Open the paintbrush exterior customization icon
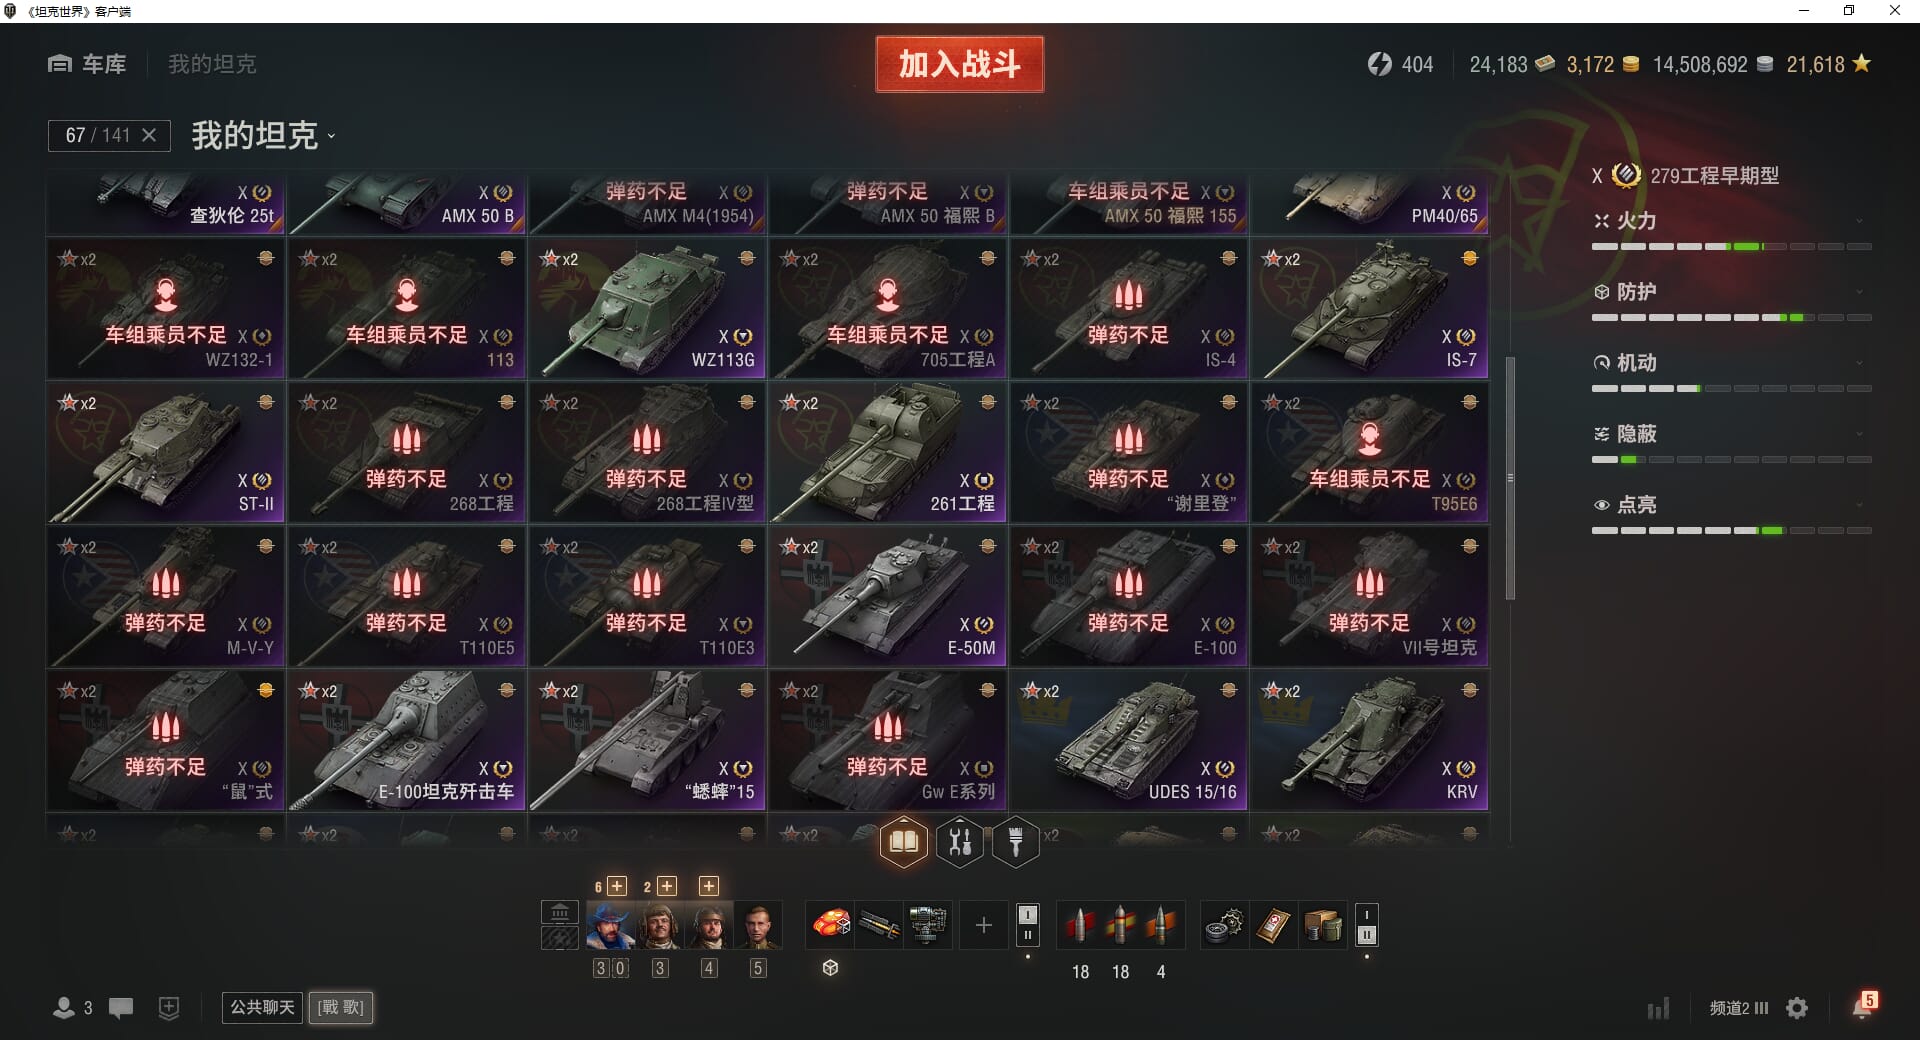 pyautogui.click(x=1016, y=842)
